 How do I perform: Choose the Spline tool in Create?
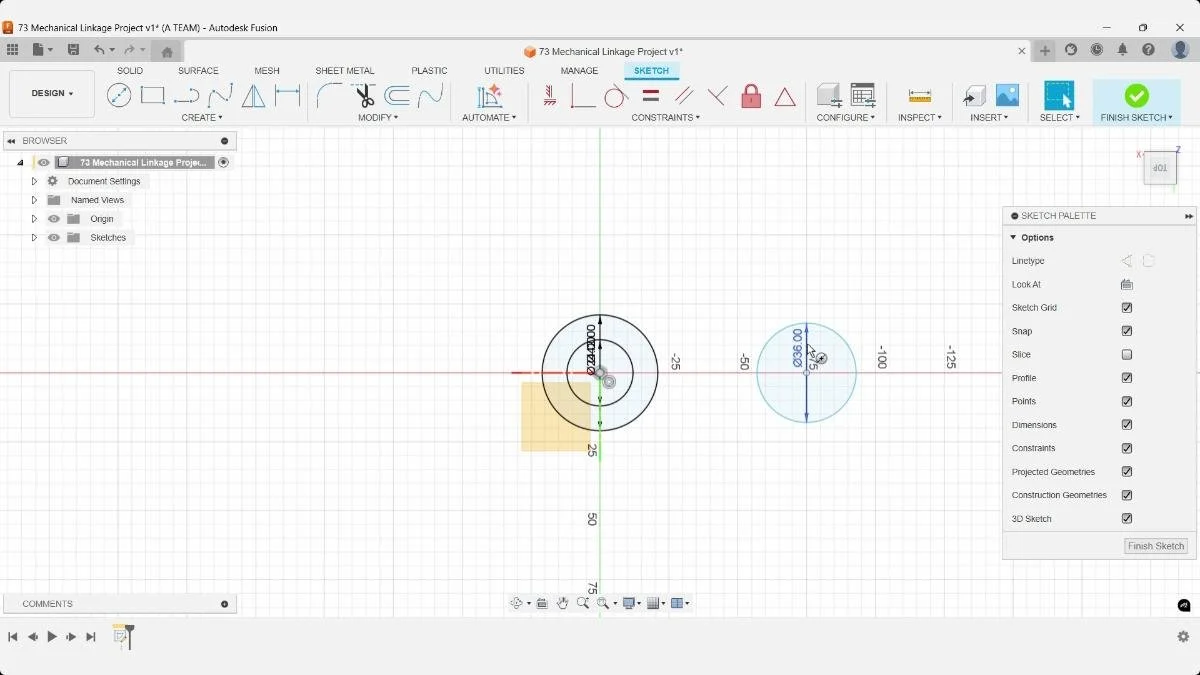tap(220, 95)
